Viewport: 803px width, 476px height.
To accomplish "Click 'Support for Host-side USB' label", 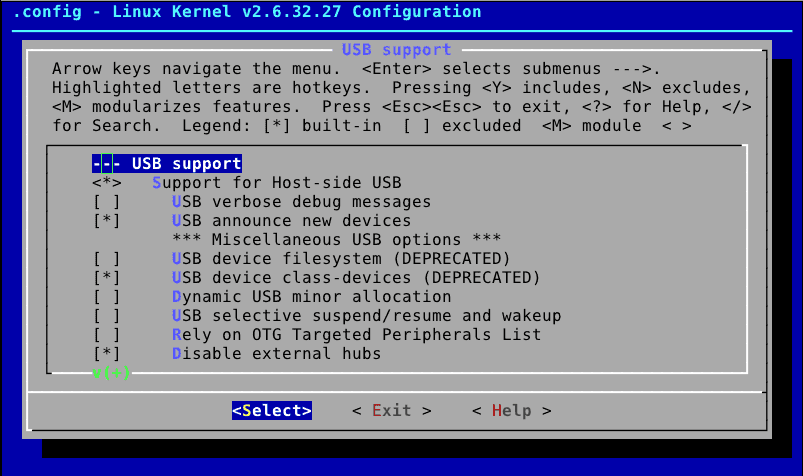I will click(x=277, y=183).
